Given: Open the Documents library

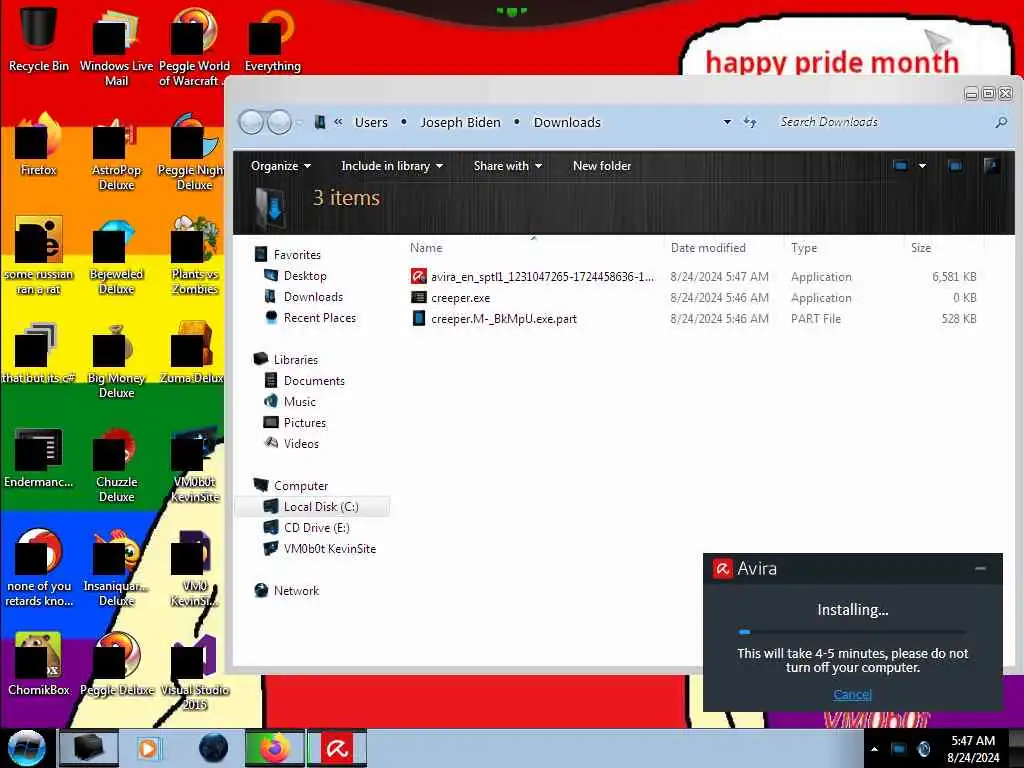Looking at the screenshot, I should click(313, 381).
